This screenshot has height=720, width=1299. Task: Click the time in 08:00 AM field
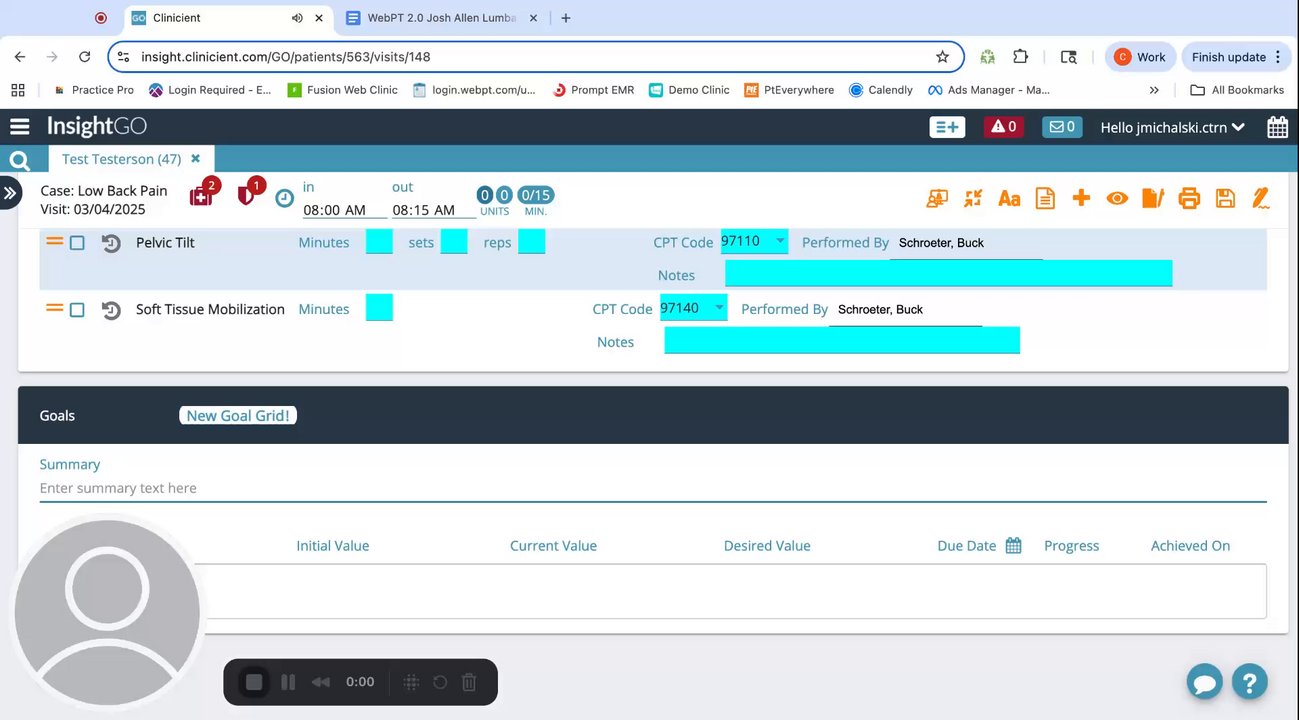click(x=345, y=210)
